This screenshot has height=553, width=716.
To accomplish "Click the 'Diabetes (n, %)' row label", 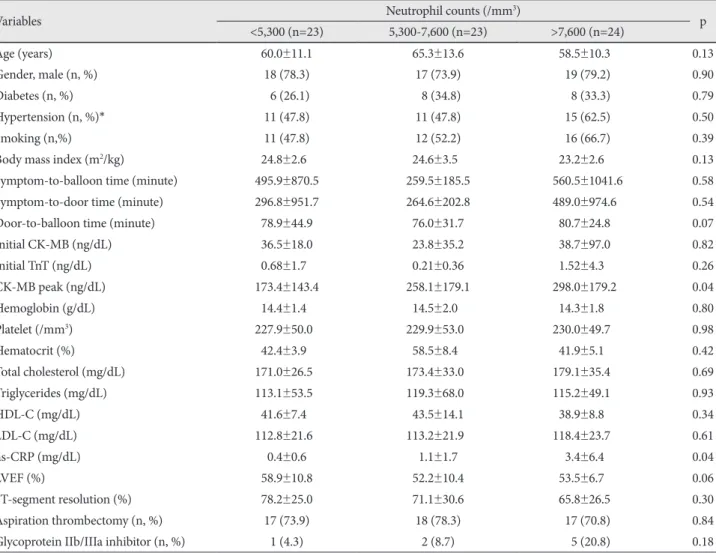I will tap(36, 96).
